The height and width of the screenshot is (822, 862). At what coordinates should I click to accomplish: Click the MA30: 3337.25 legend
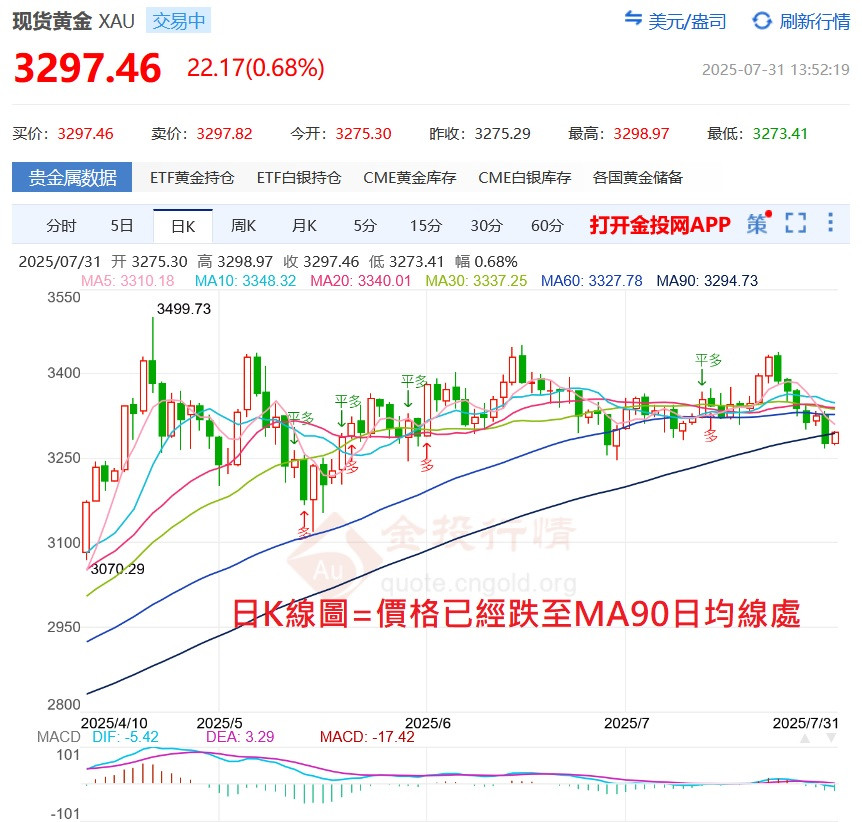(x=476, y=281)
